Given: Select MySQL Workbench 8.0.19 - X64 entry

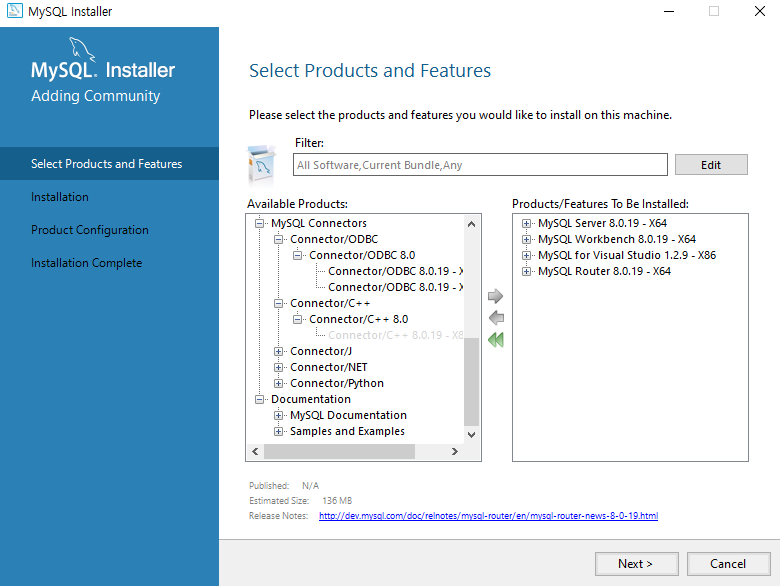Looking at the screenshot, I should click(x=617, y=239).
